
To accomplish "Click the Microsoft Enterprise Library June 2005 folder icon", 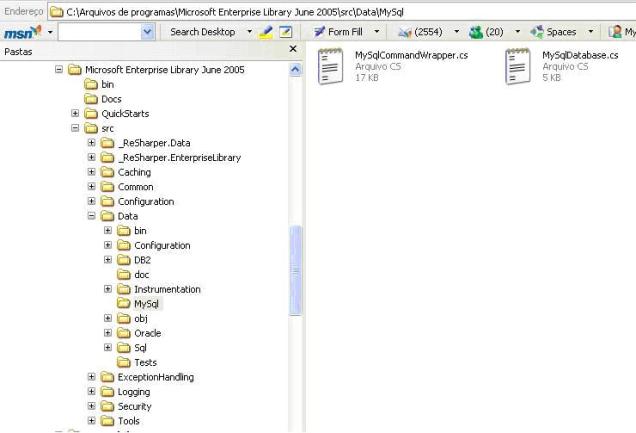I will pos(75,70).
